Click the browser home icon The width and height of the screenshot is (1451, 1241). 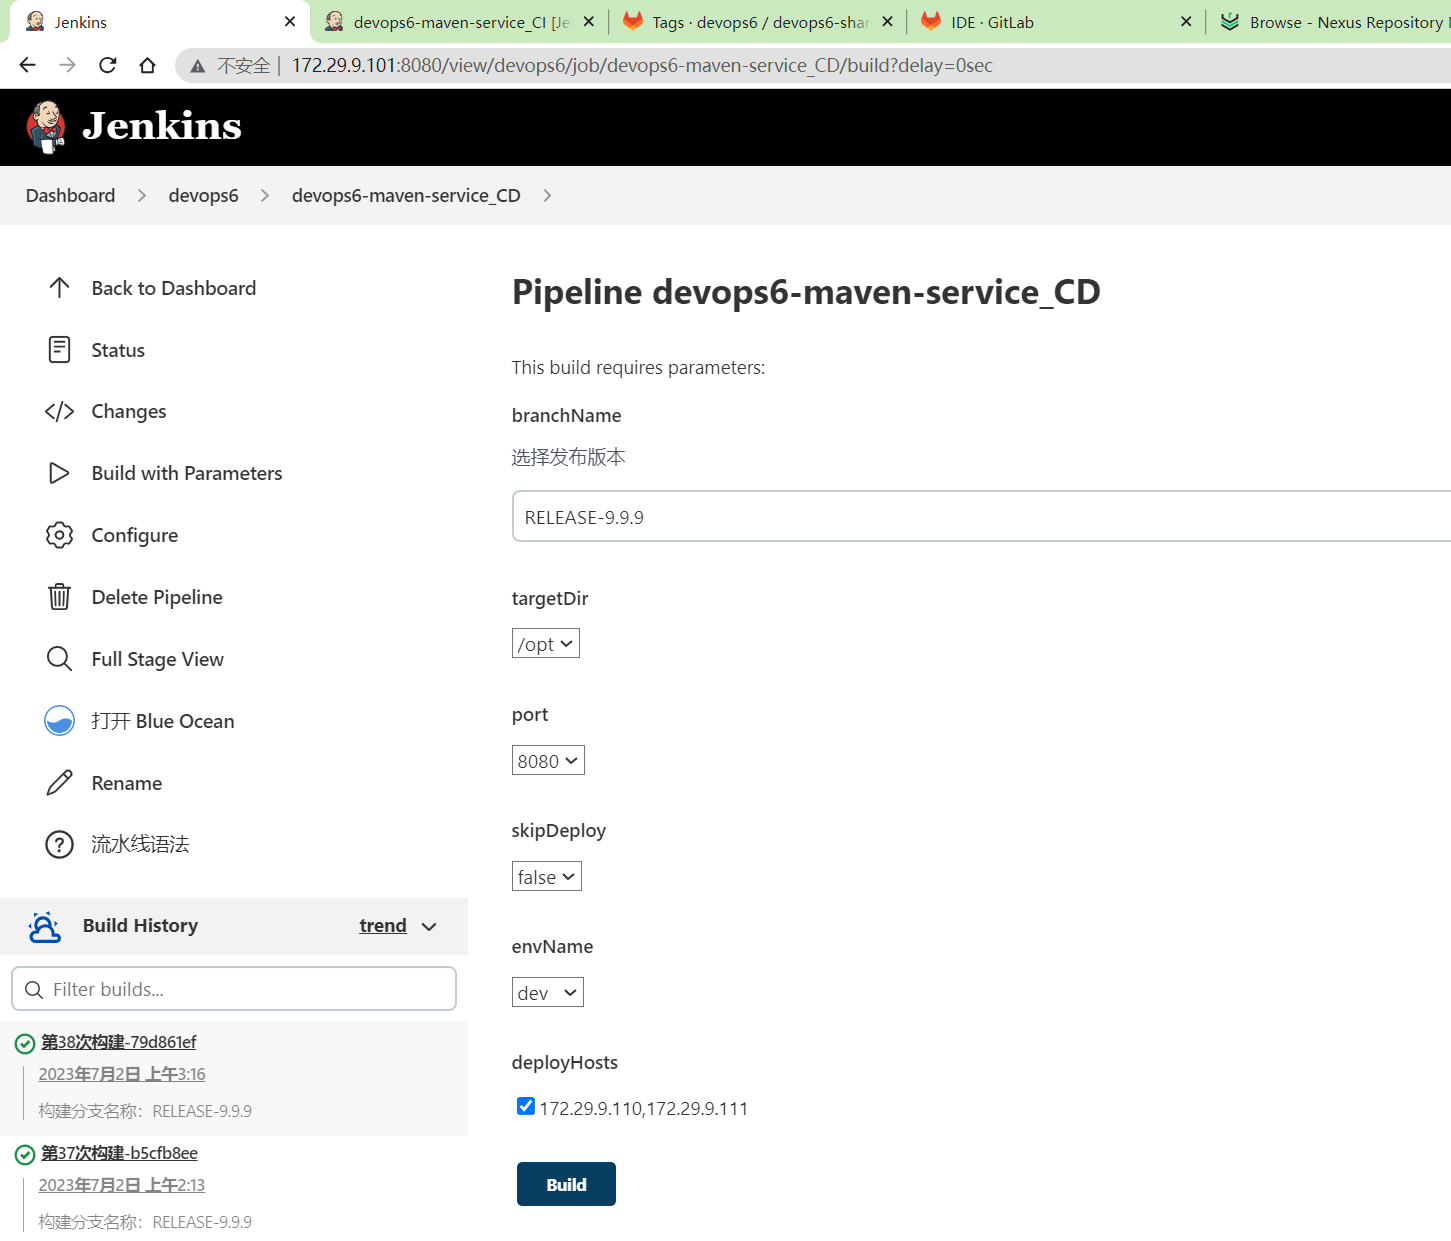148,65
